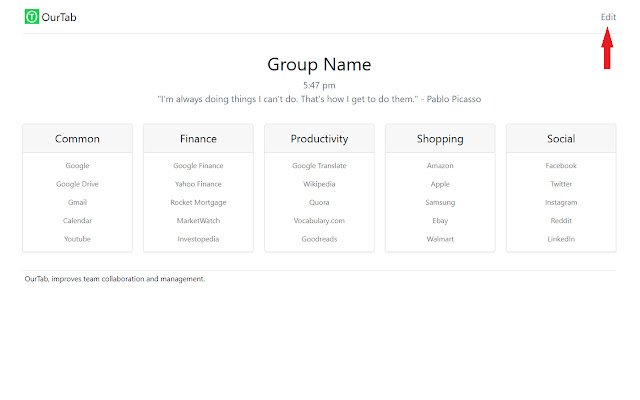
Task: Open the Investopedia link
Action: click(198, 239)
